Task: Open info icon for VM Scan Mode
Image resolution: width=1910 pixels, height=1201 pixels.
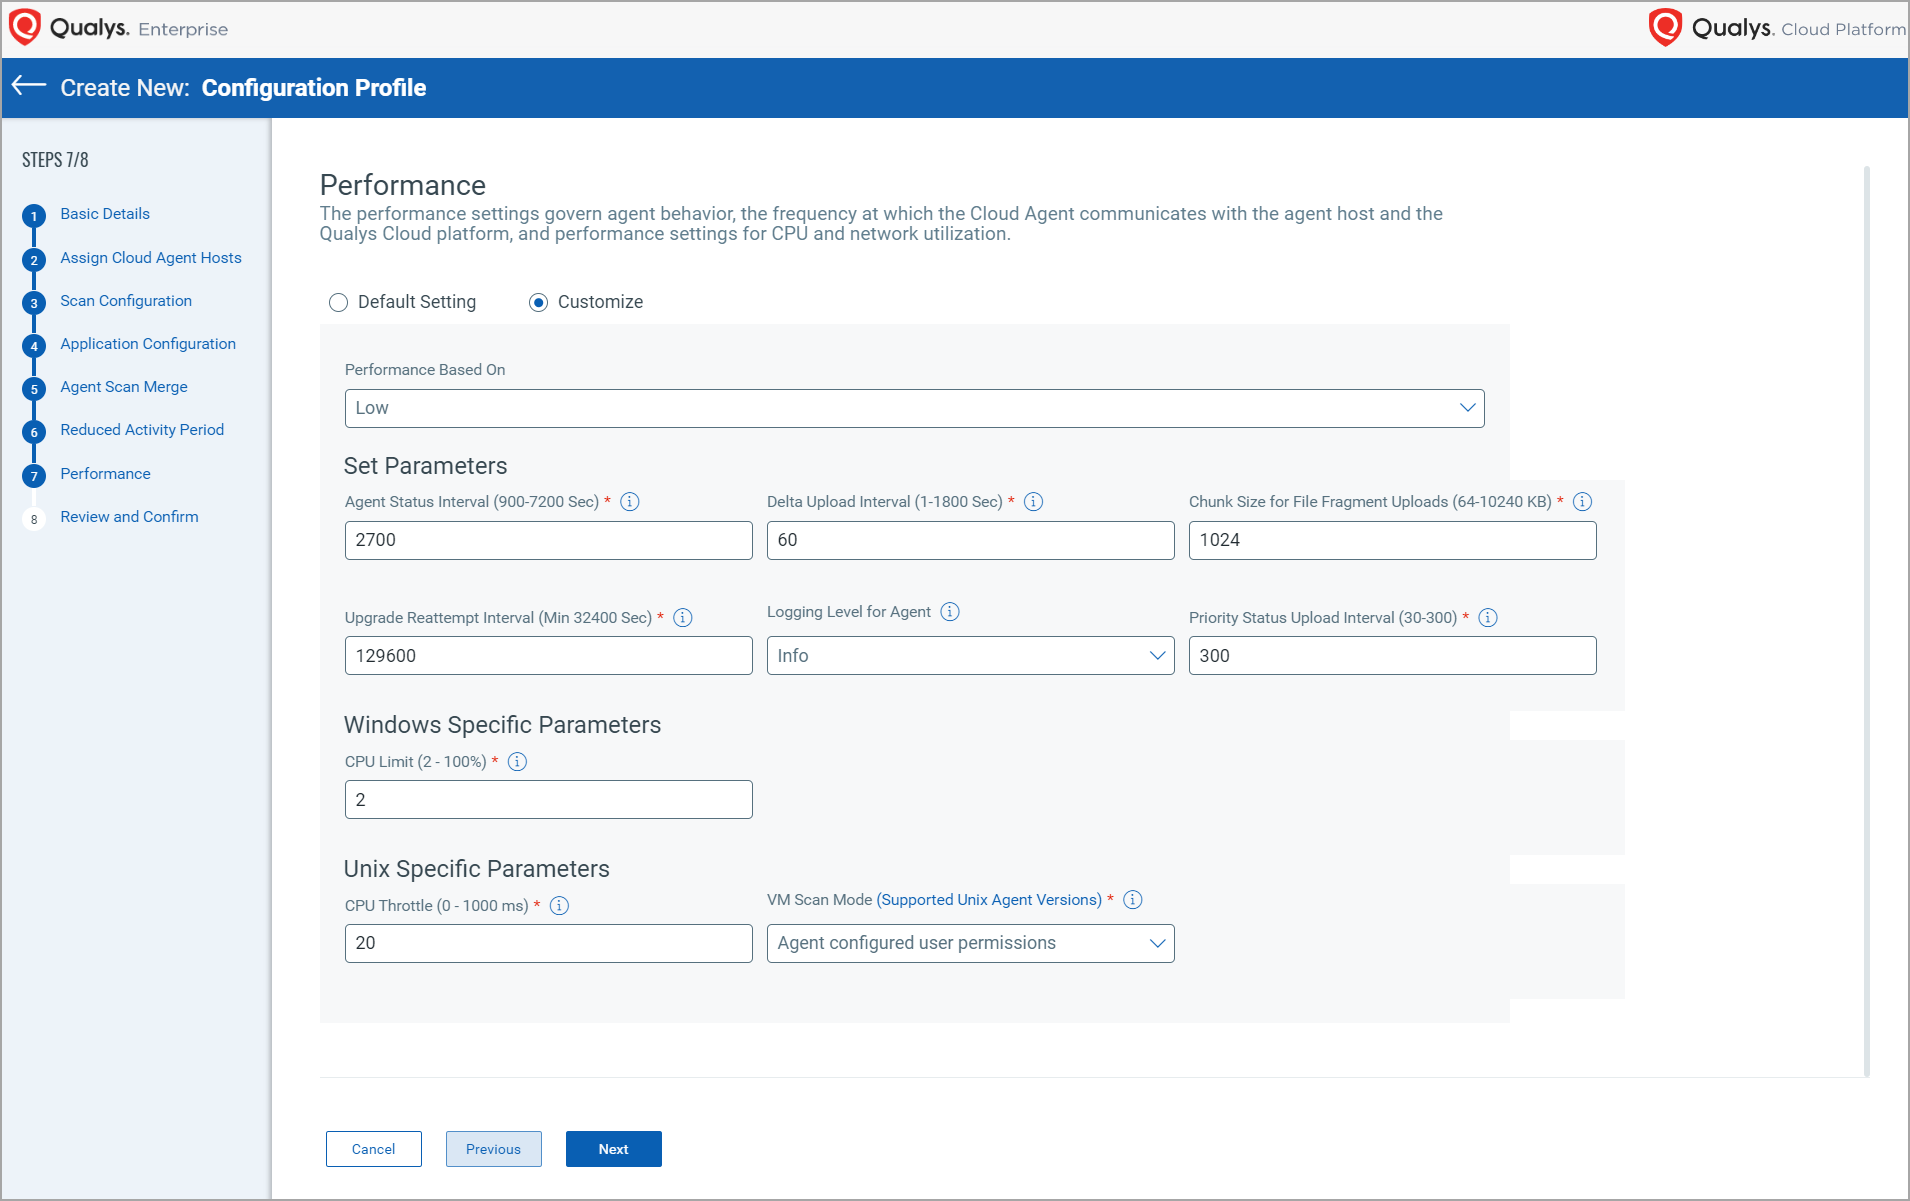Action: coord(1133,900)
